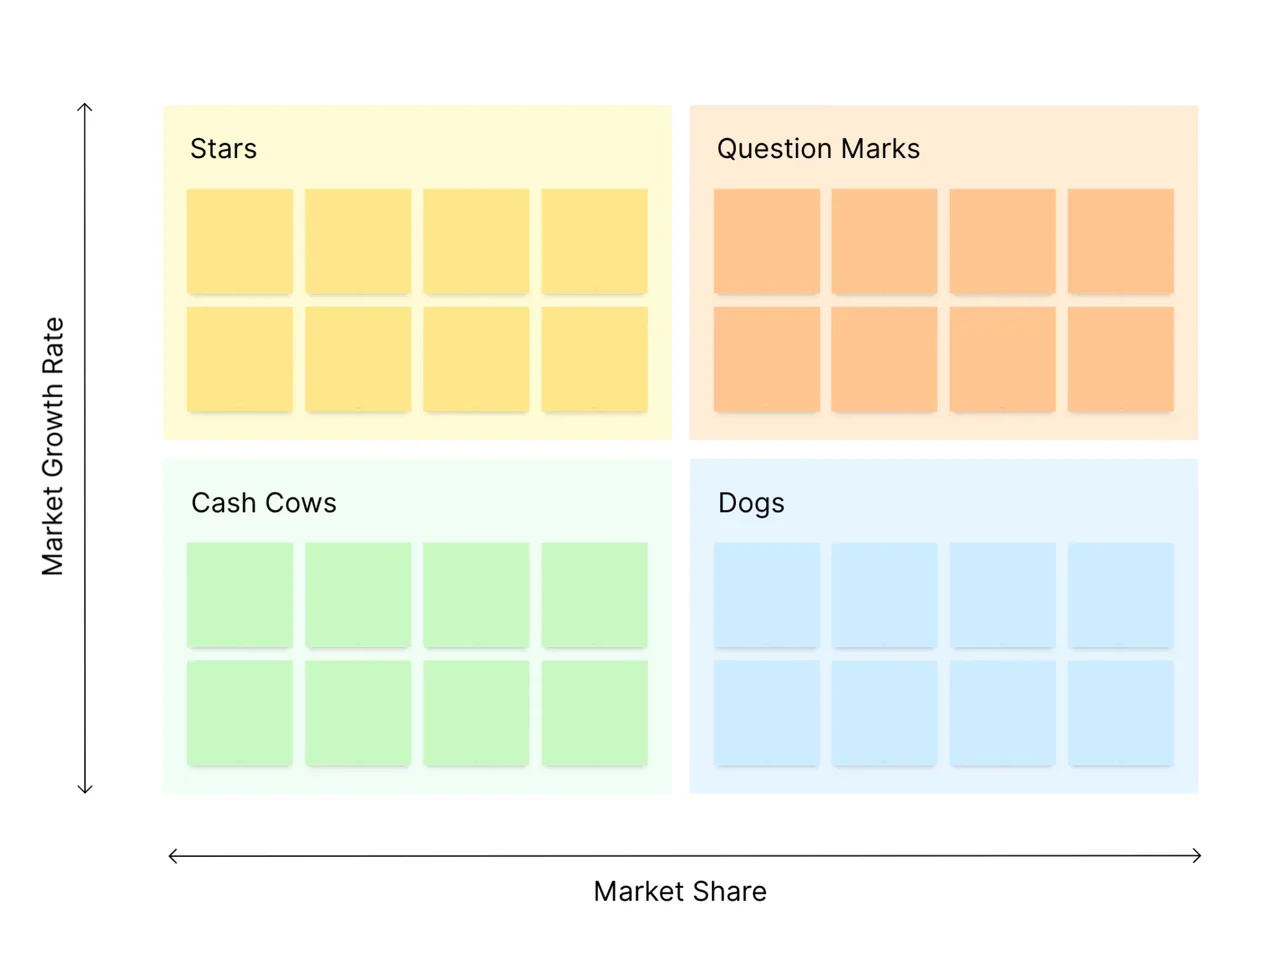Click the first orange note under Question Marks
Screen dimensions: 1280x960
[x=767, y=241]
